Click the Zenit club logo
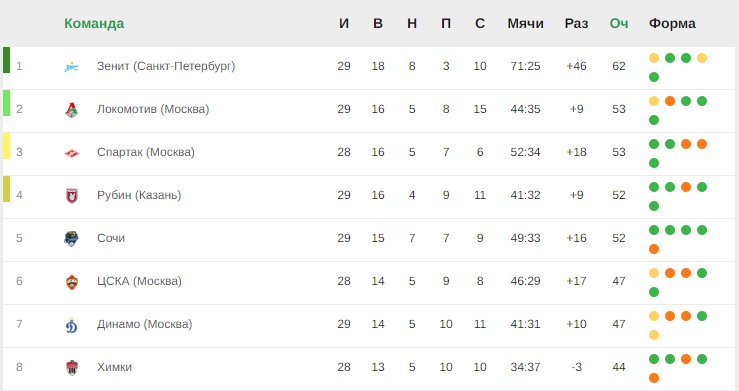Screen dimensions: 739x391 click(71, 67)
